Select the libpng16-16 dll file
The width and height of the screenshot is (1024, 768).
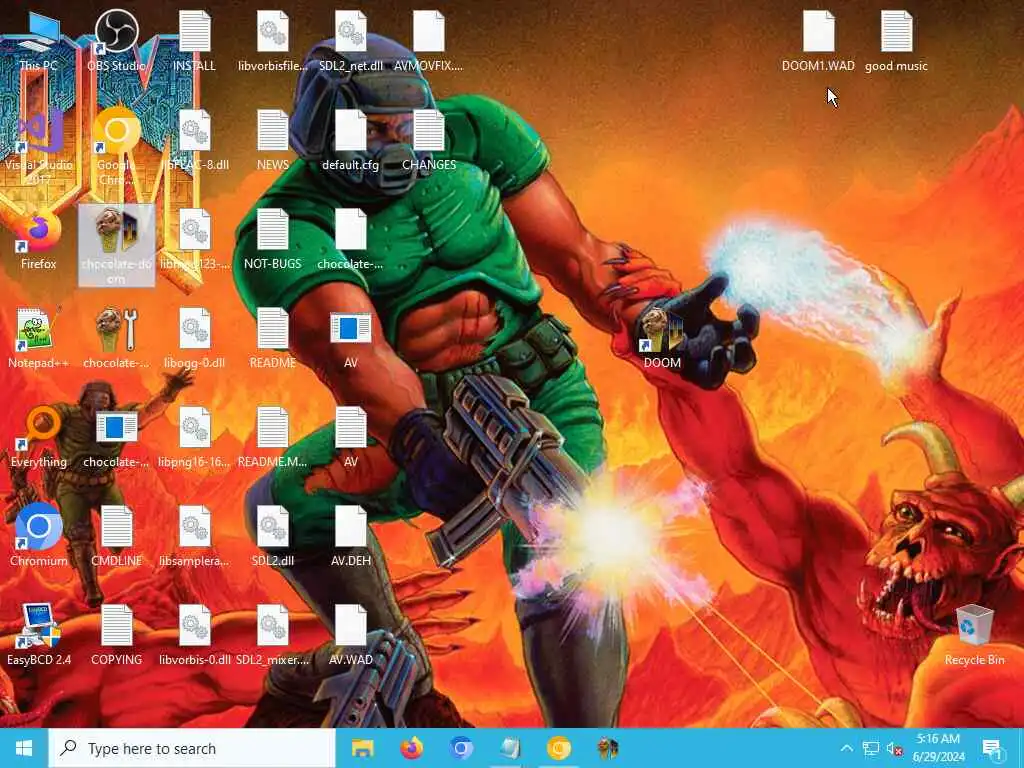pyautogui.click(x=195, y=437)
